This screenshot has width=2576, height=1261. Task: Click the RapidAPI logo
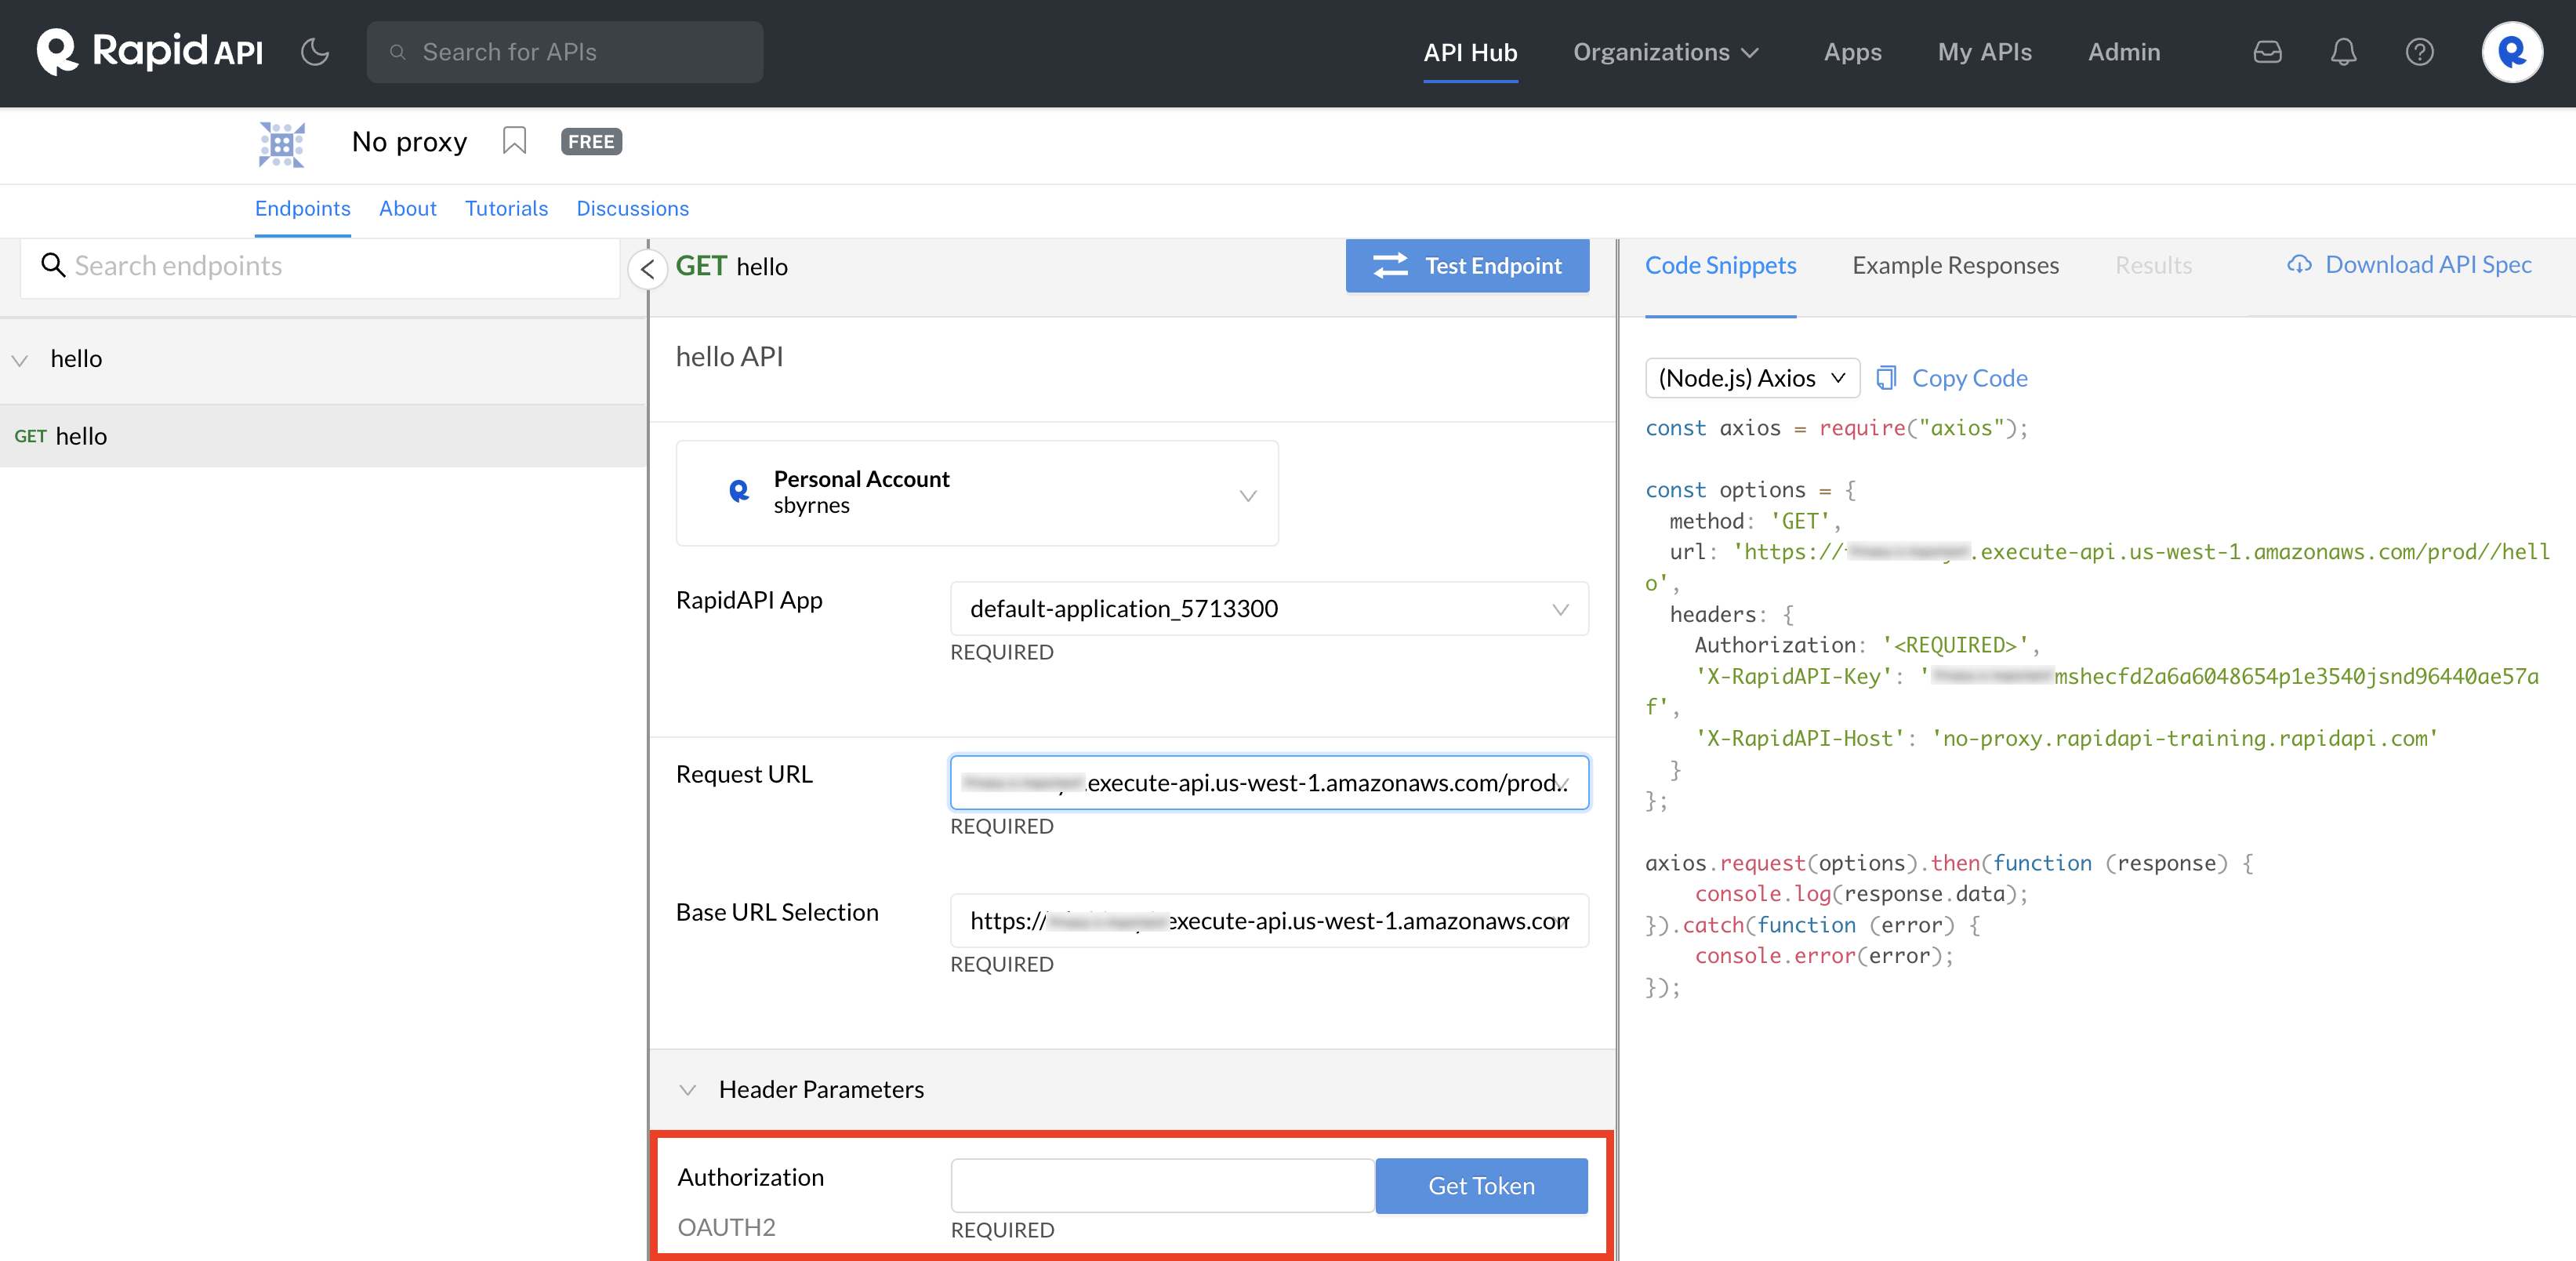[150, 52]
